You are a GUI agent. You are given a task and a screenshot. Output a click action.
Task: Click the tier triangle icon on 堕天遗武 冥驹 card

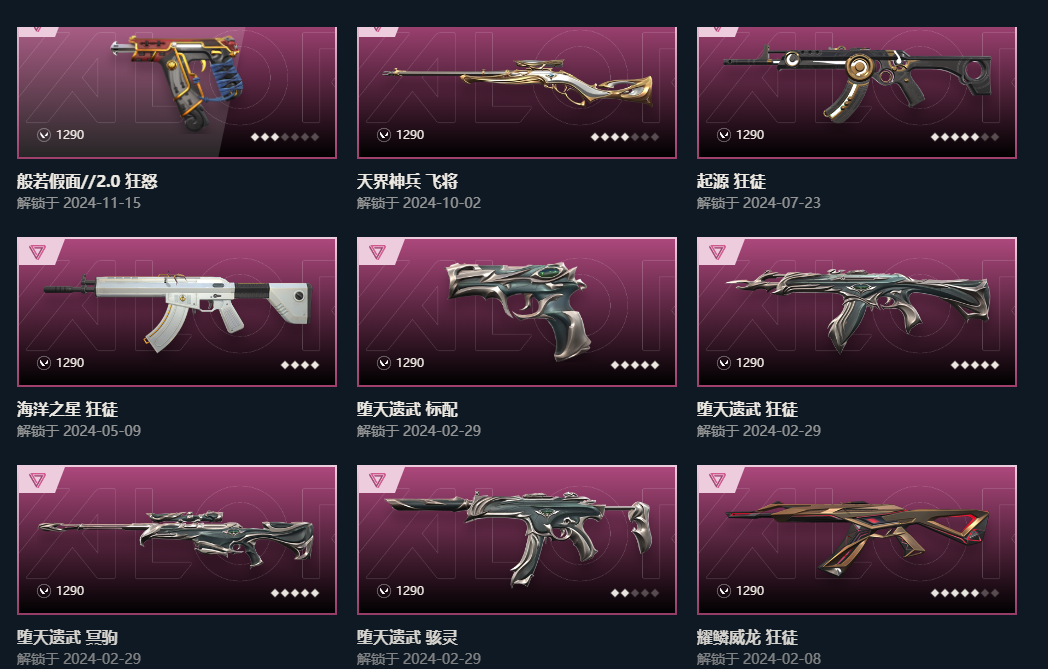[x=37, y=480]
